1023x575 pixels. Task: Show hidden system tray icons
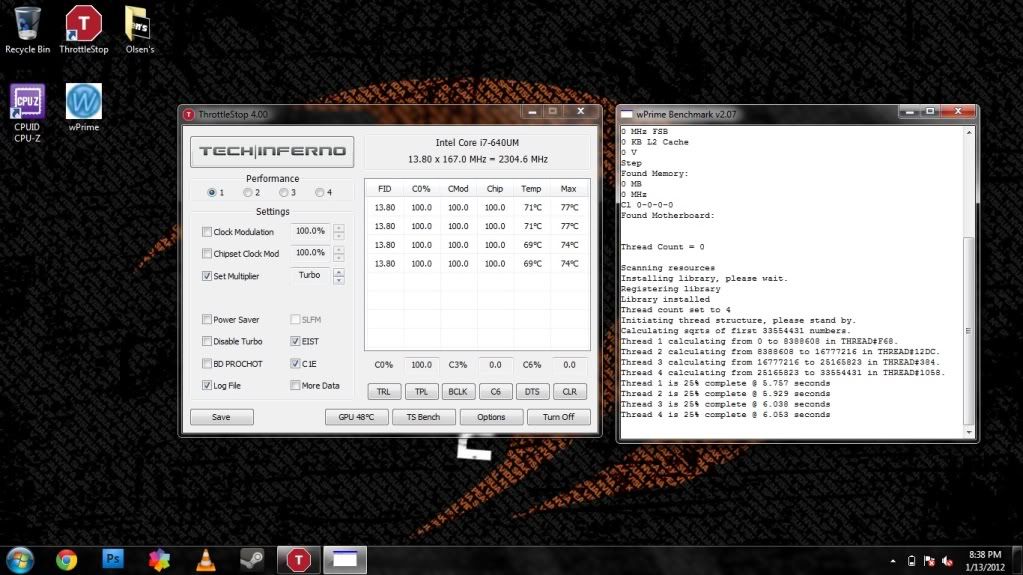(893, 561)
